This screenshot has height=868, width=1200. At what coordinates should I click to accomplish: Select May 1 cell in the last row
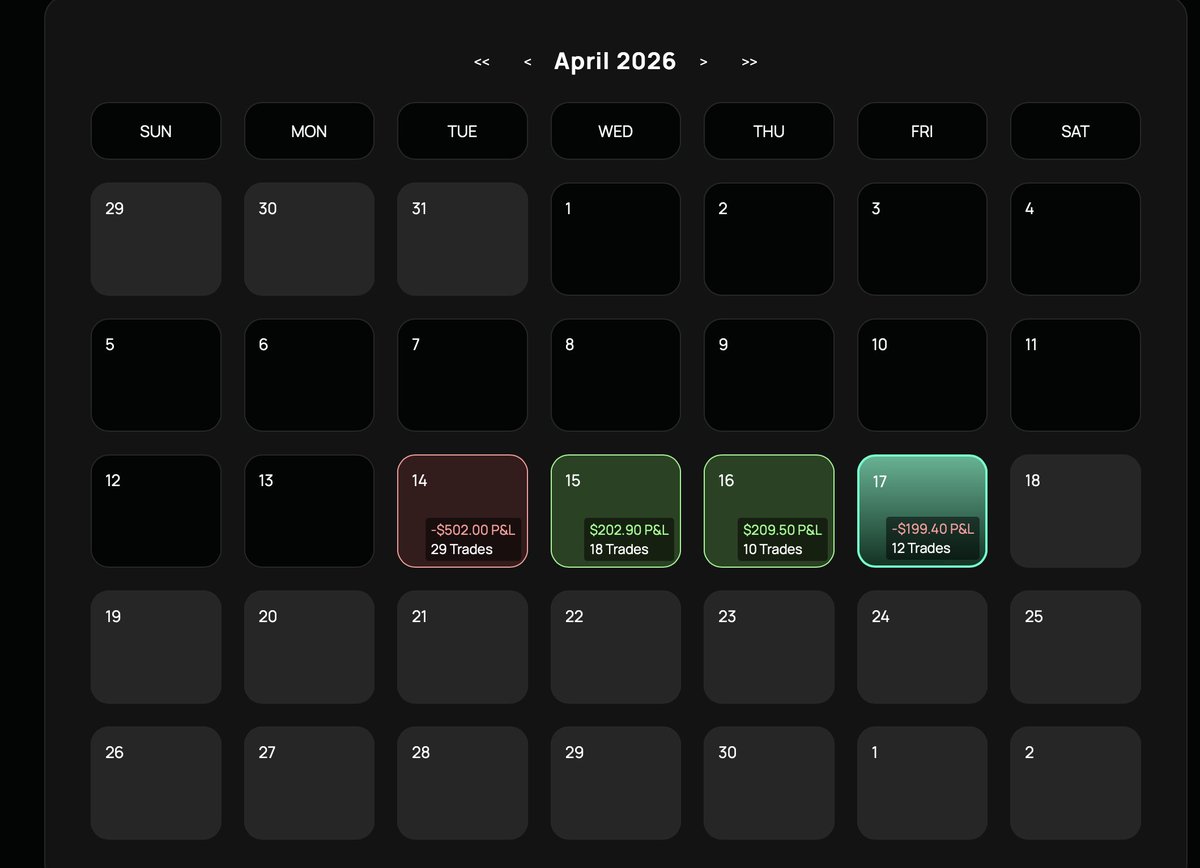tap(922, 783)
